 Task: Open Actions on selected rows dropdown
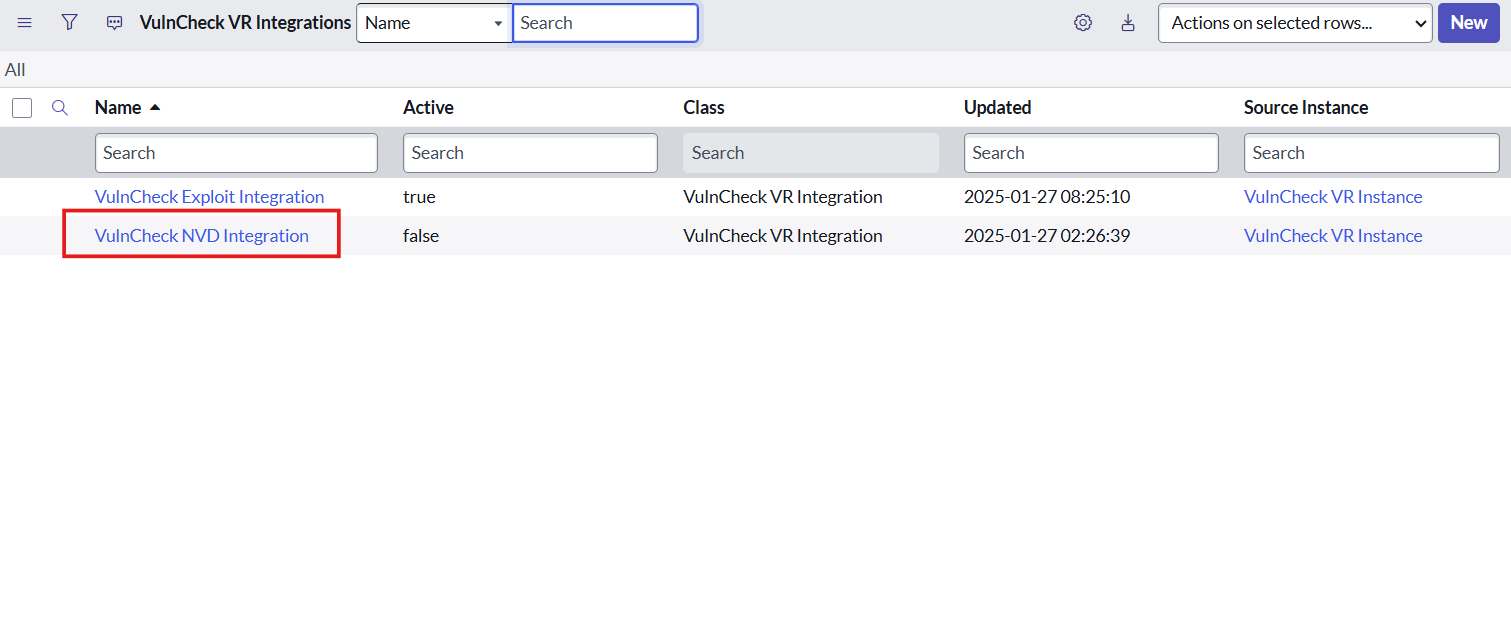(x=1295, y=23)
